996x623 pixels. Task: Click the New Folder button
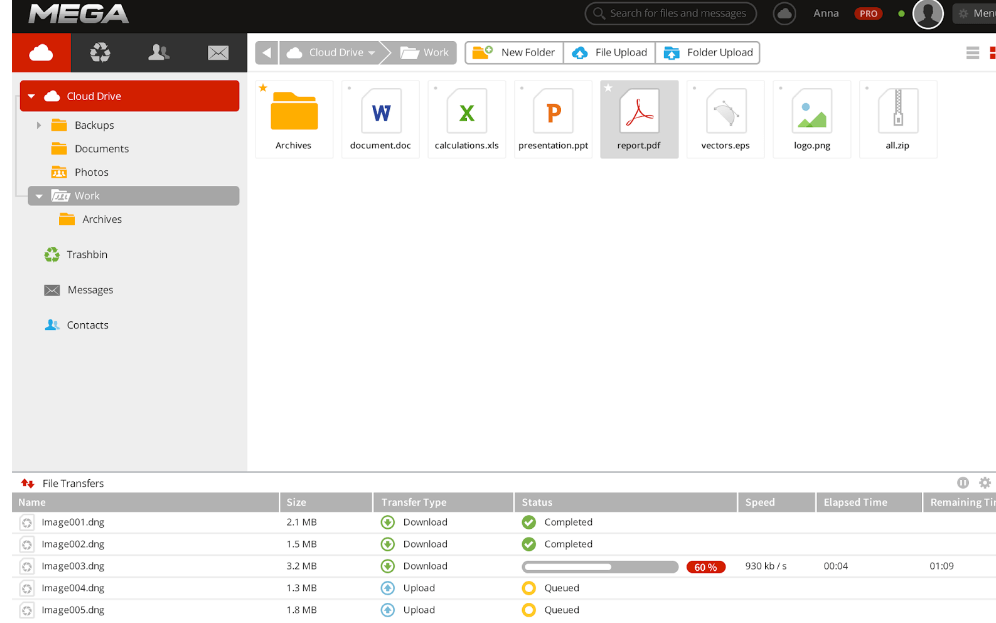pos(514,53)
